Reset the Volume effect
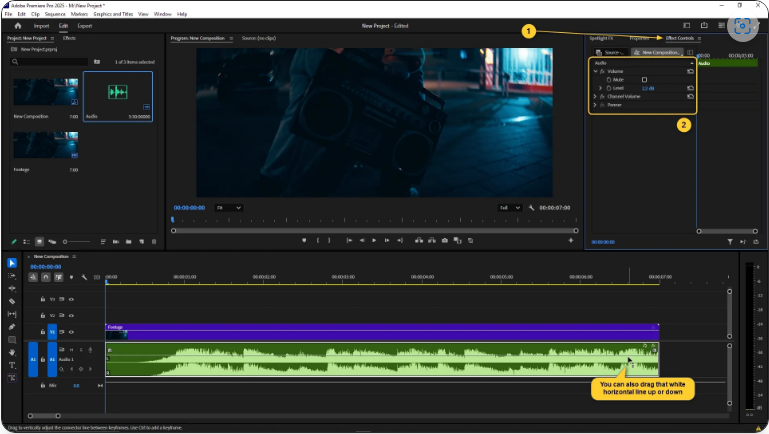Image resolution: width=769 pixels, height=434 pixels. click(x=690, y=72)
